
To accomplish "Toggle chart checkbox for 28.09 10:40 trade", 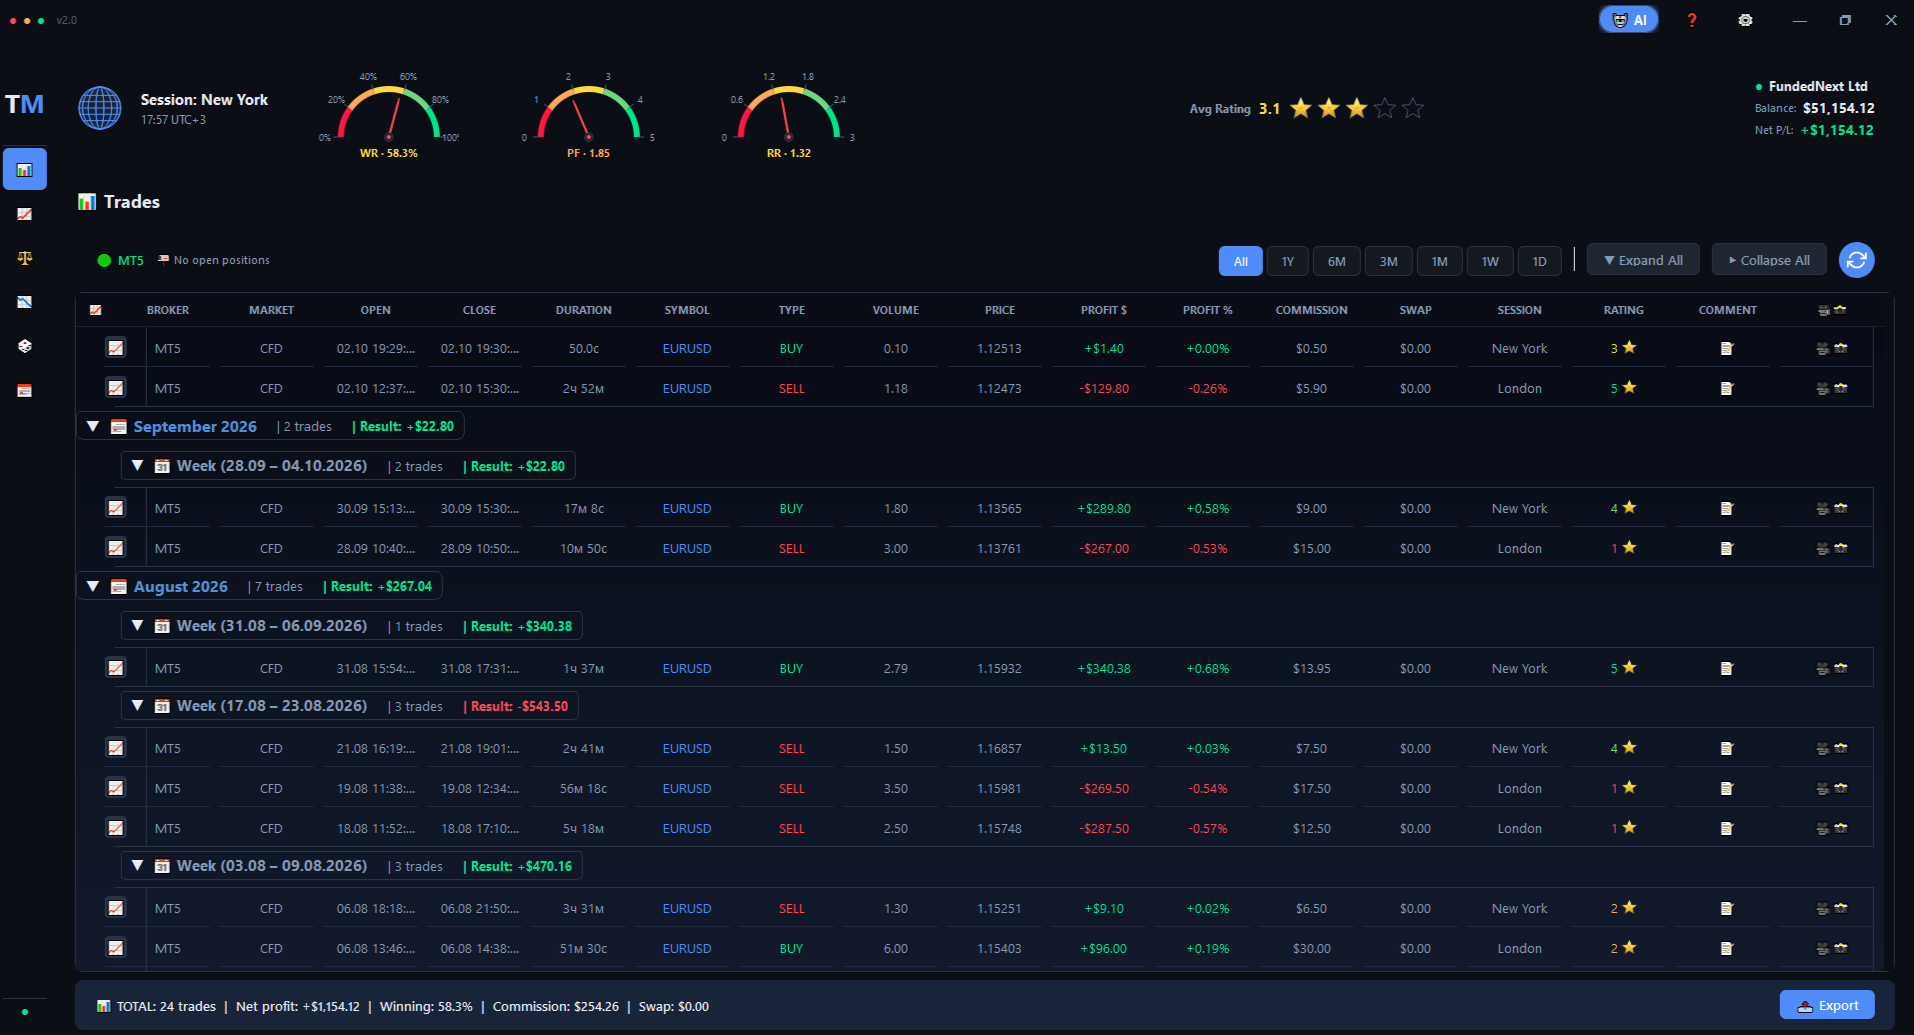I will 116,548.
